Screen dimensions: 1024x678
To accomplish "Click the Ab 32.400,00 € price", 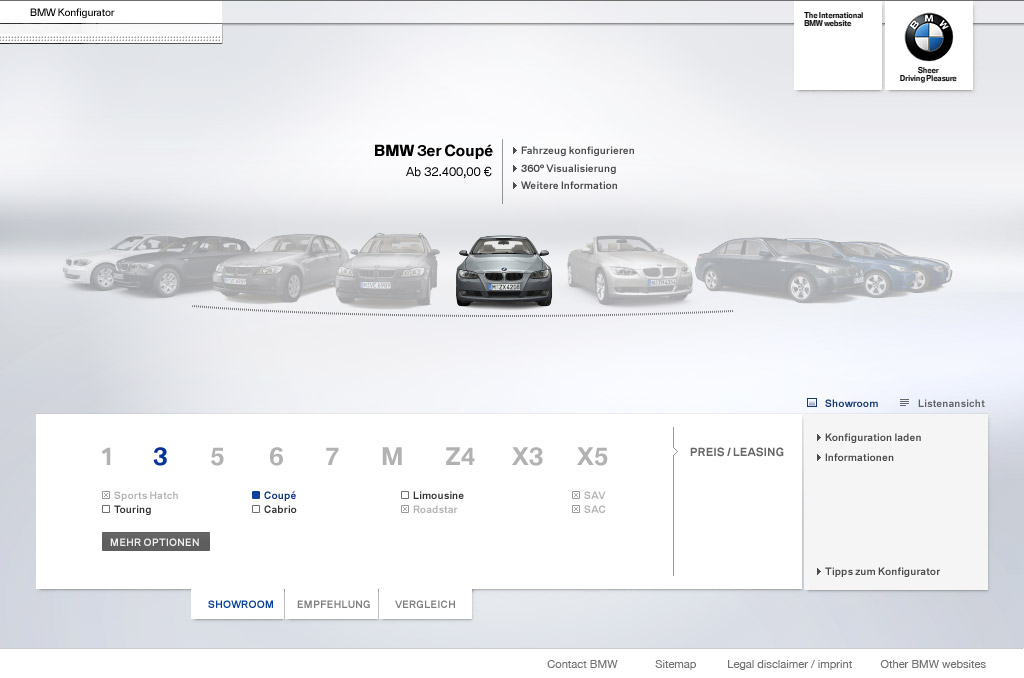I will coord(449,172).
